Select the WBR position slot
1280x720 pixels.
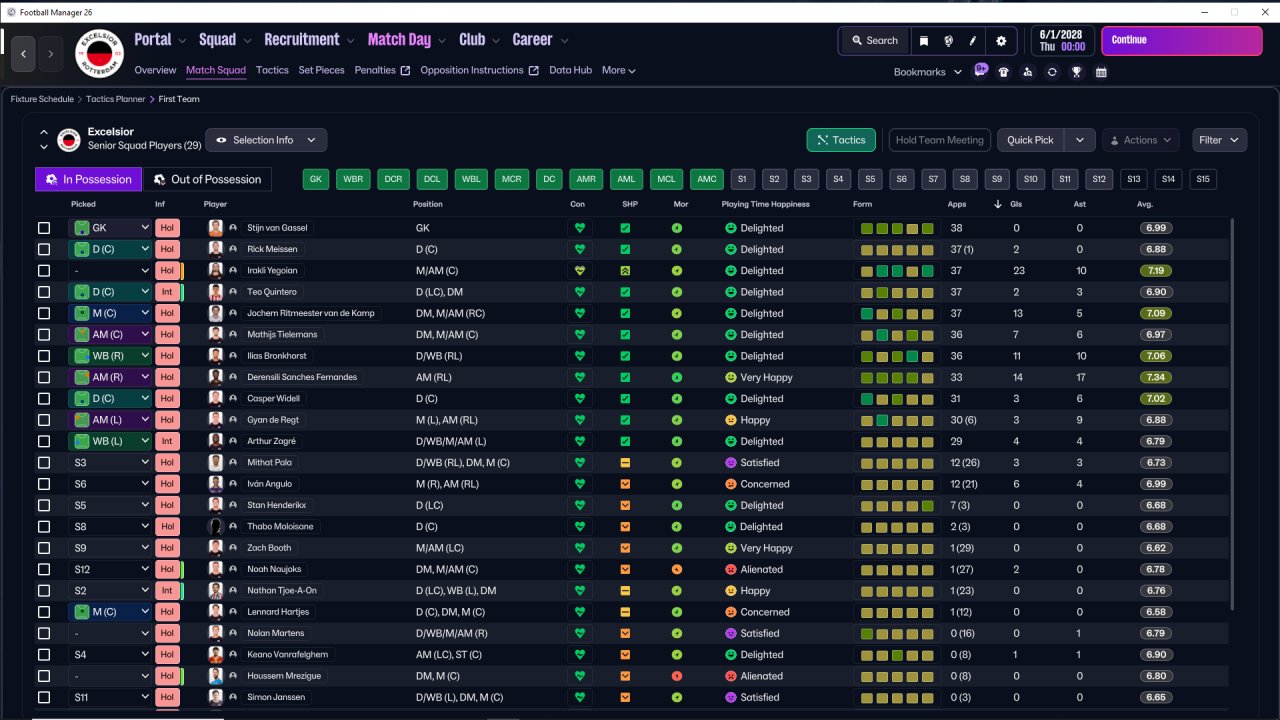tap(353, 179)
